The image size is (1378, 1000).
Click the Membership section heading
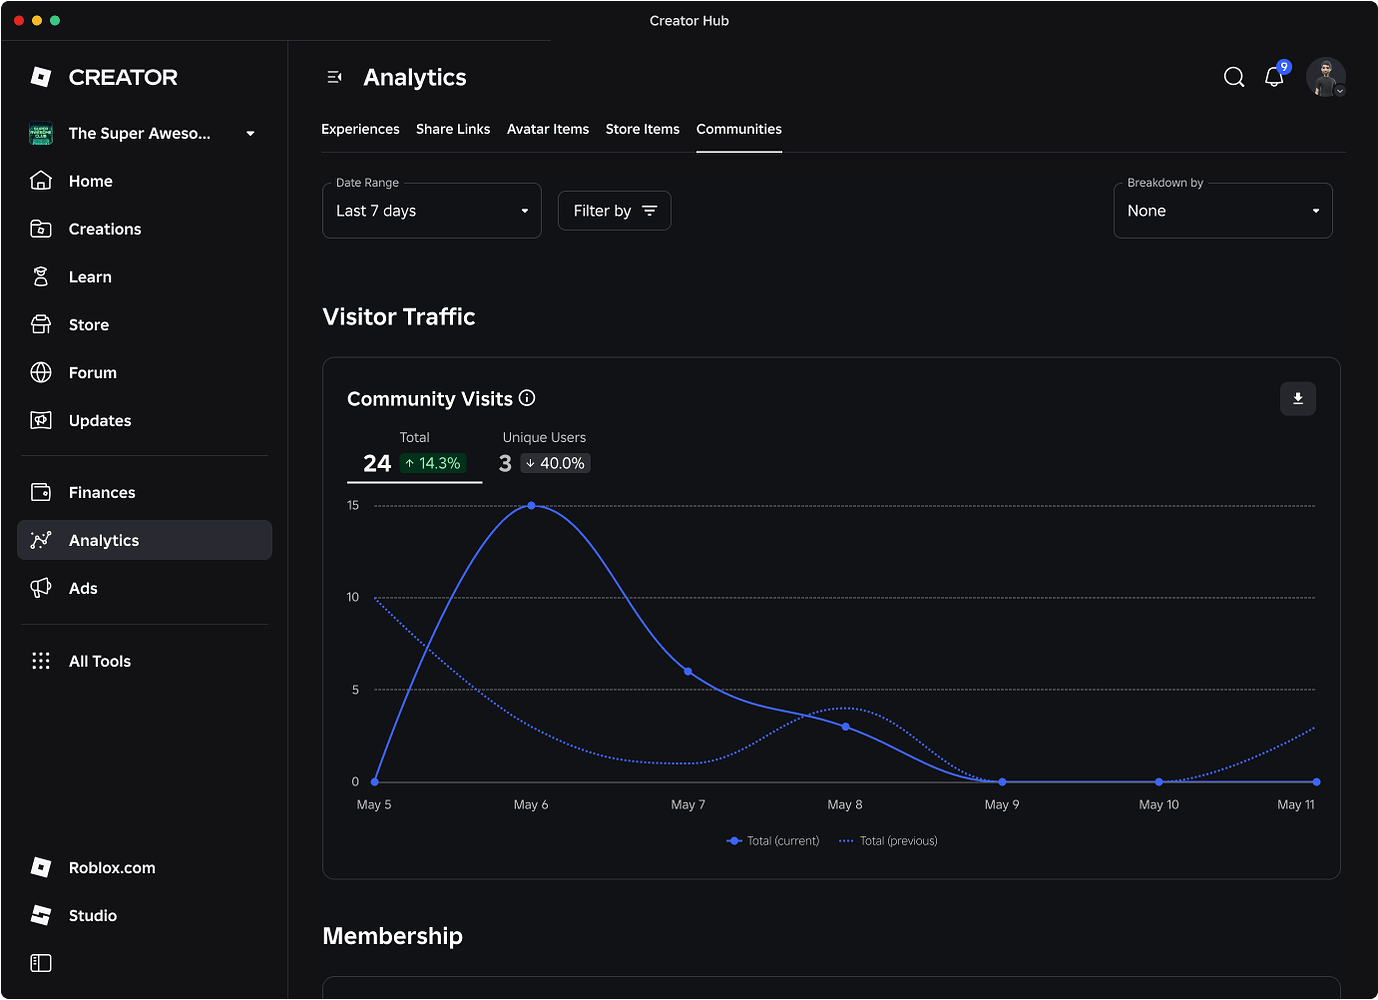[393, 936]
